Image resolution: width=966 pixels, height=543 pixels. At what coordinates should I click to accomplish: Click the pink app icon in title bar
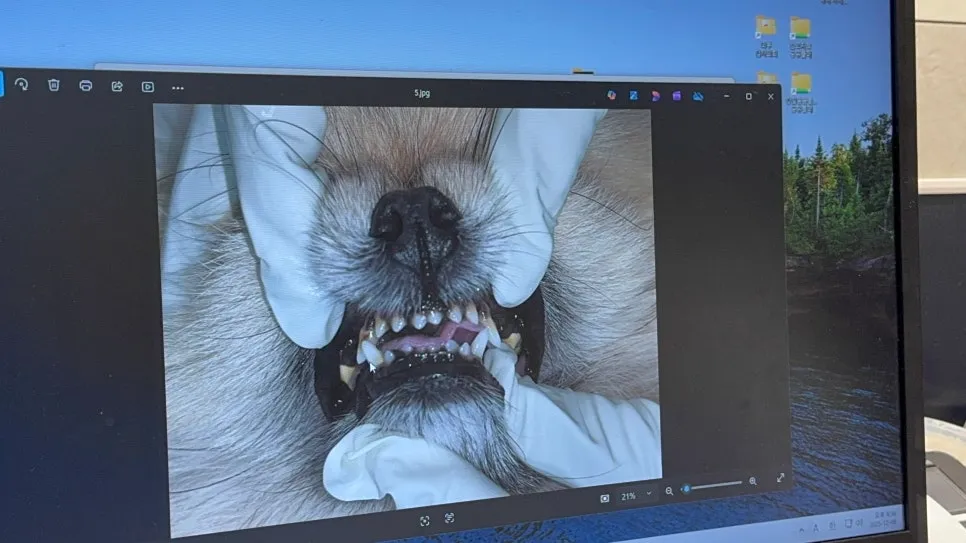tap(656, 96)
